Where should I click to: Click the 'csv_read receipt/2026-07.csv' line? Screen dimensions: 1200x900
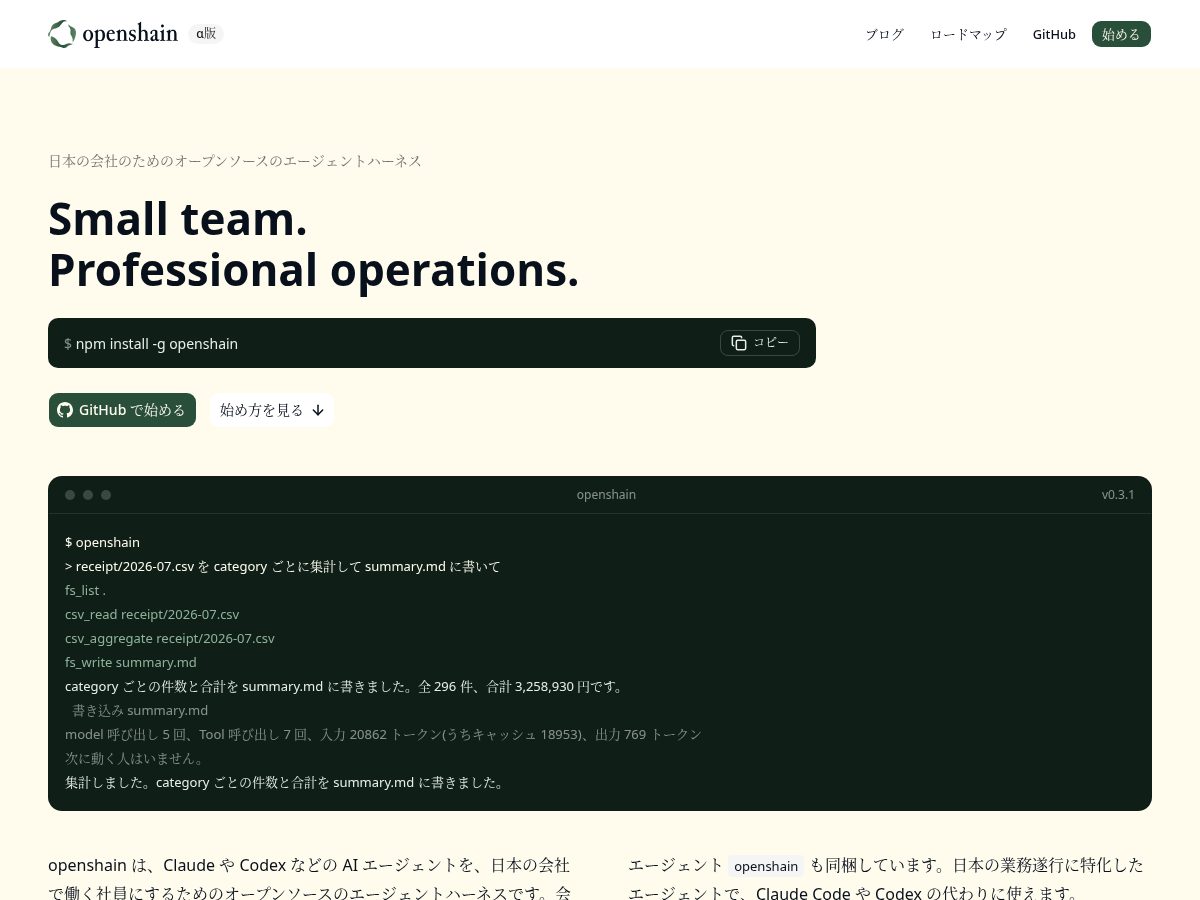[x=152, y=614]
